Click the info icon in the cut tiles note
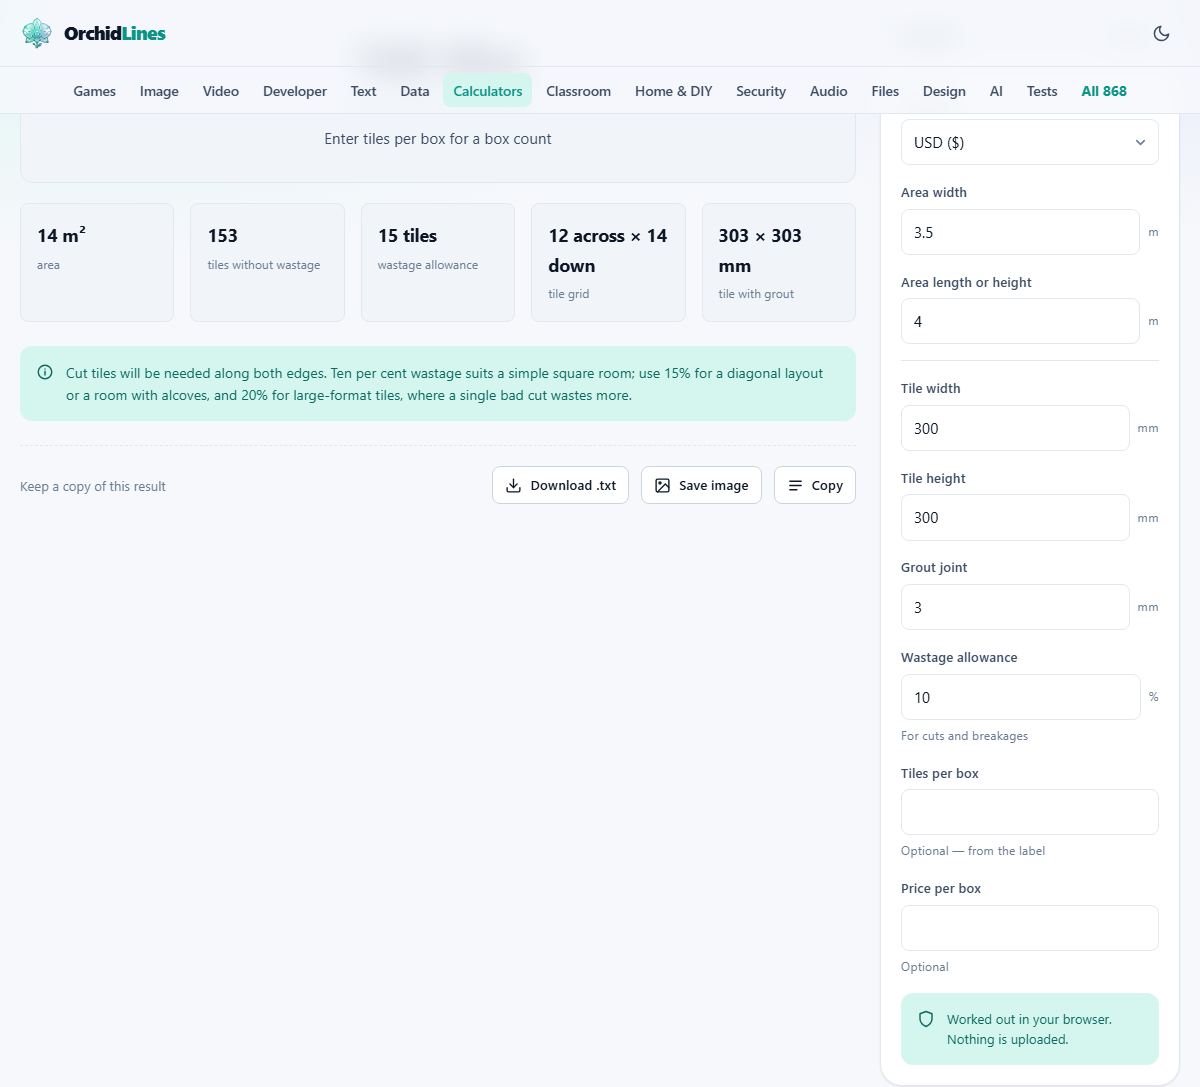 tap(45, 373)
